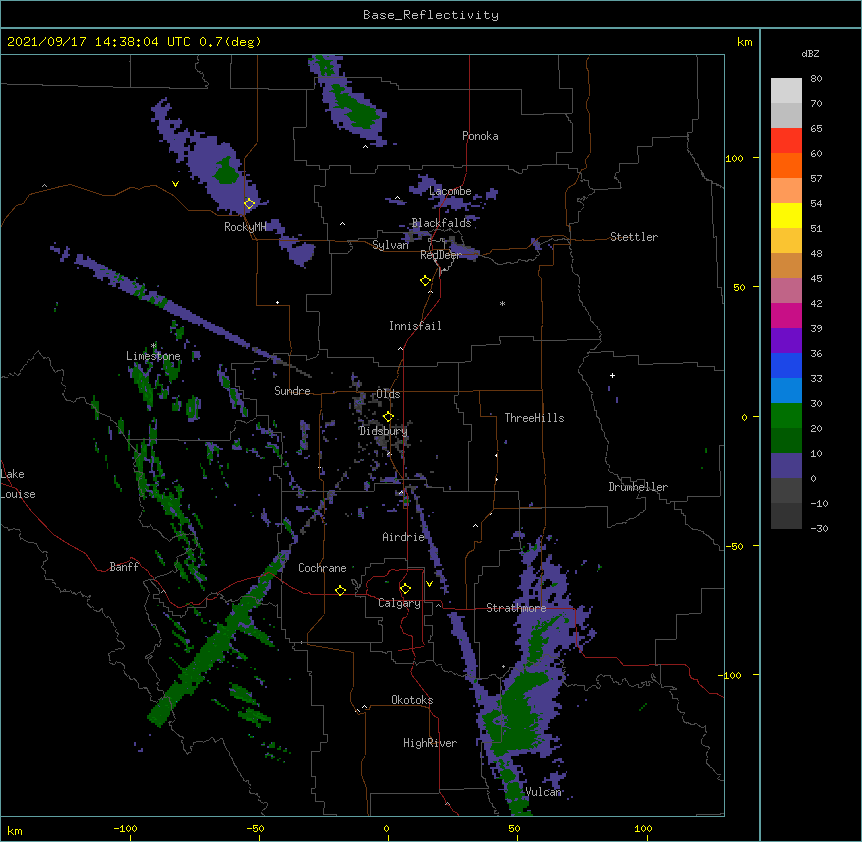Click the red 65 dBZ legend swatch
The width and height of the screenshot is (862, 842).
[786, 140]
